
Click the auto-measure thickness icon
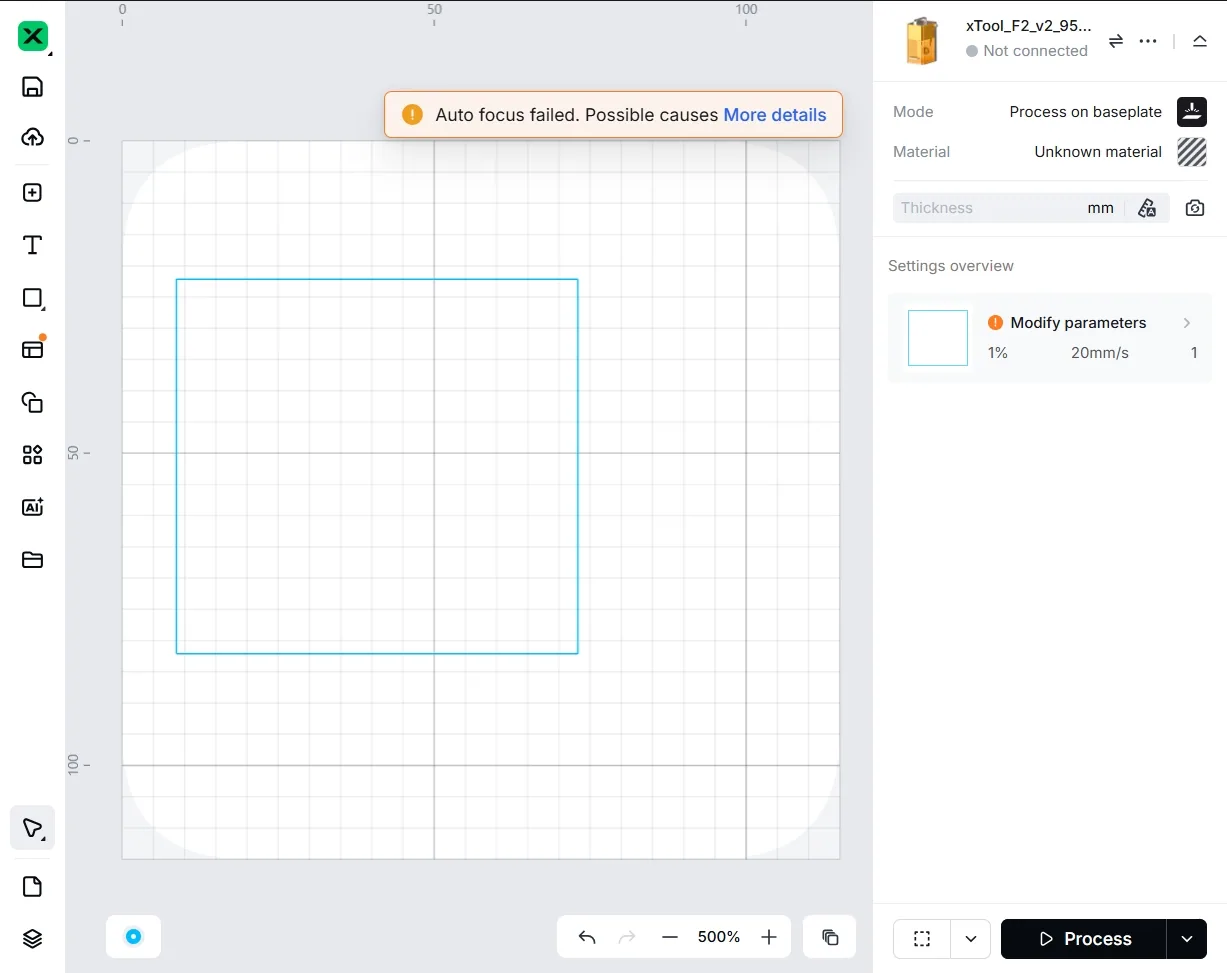pos(1147,208)
